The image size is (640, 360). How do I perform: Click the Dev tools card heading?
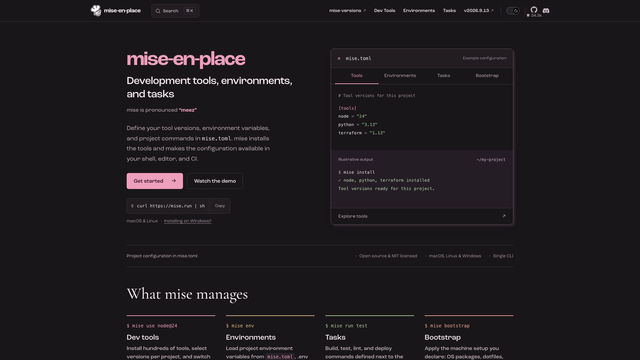[x=143, y=337]
